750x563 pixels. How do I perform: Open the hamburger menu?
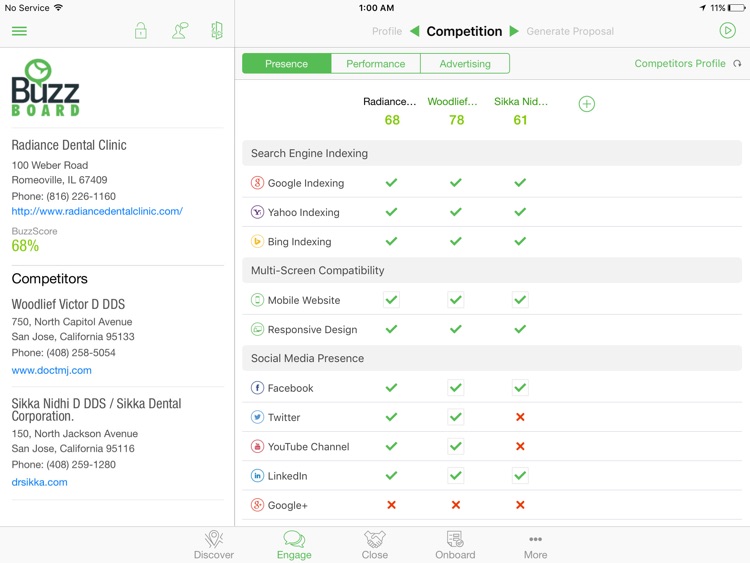19,31
